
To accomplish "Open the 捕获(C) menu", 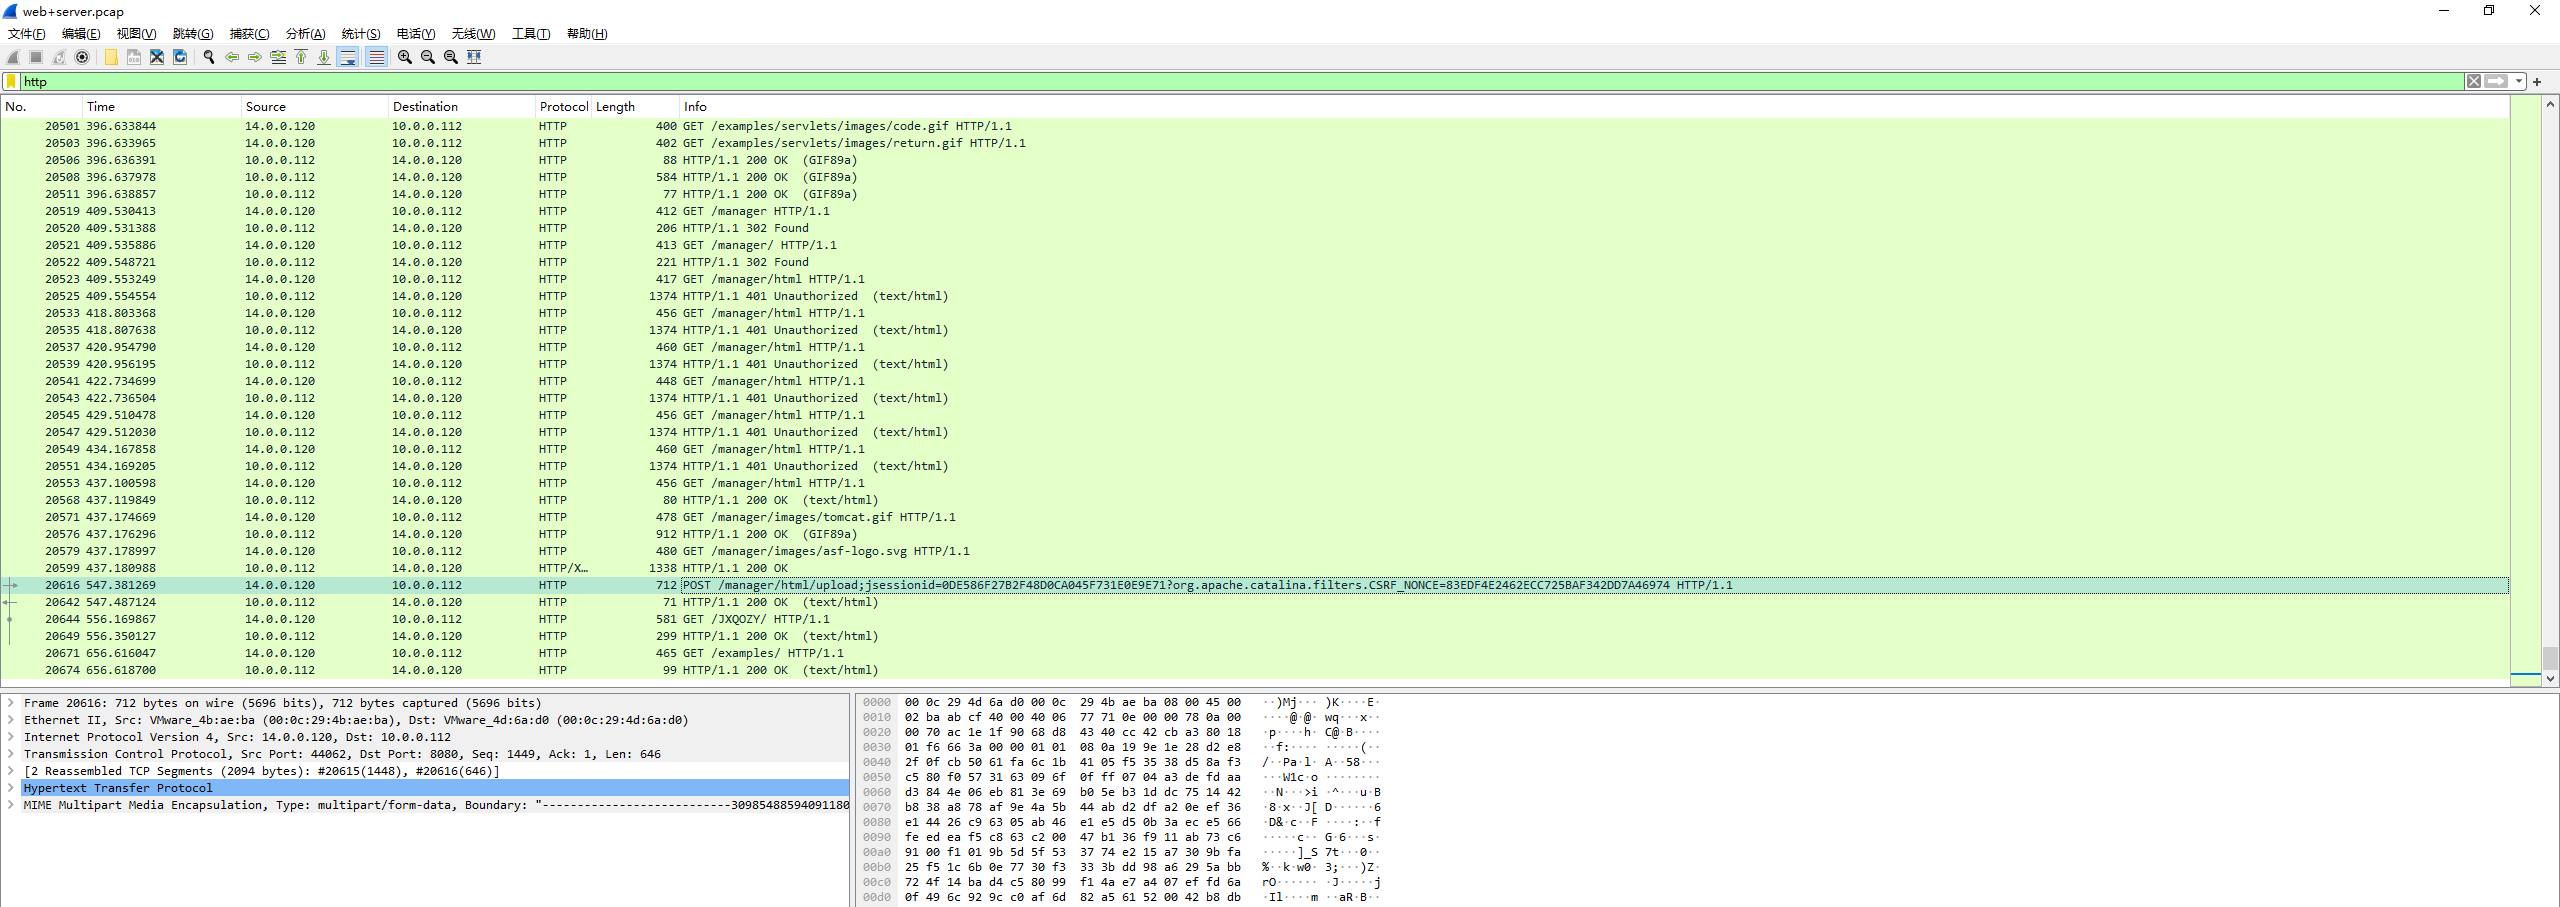I will coord(249,34).
